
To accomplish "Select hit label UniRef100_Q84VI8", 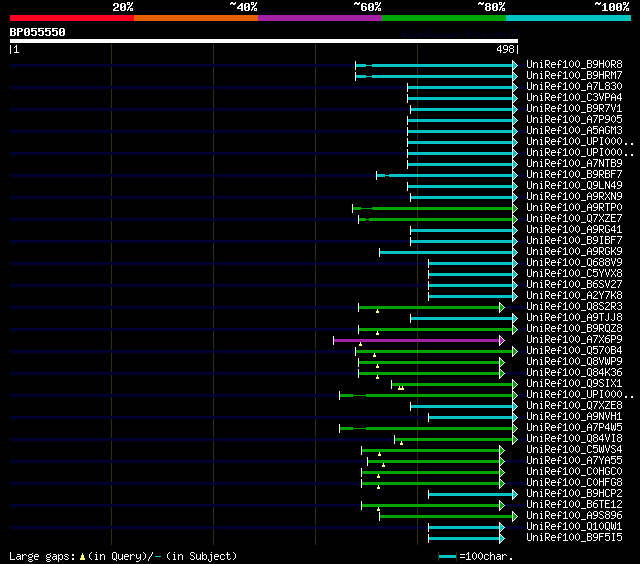I will click(x=574, y=439).
